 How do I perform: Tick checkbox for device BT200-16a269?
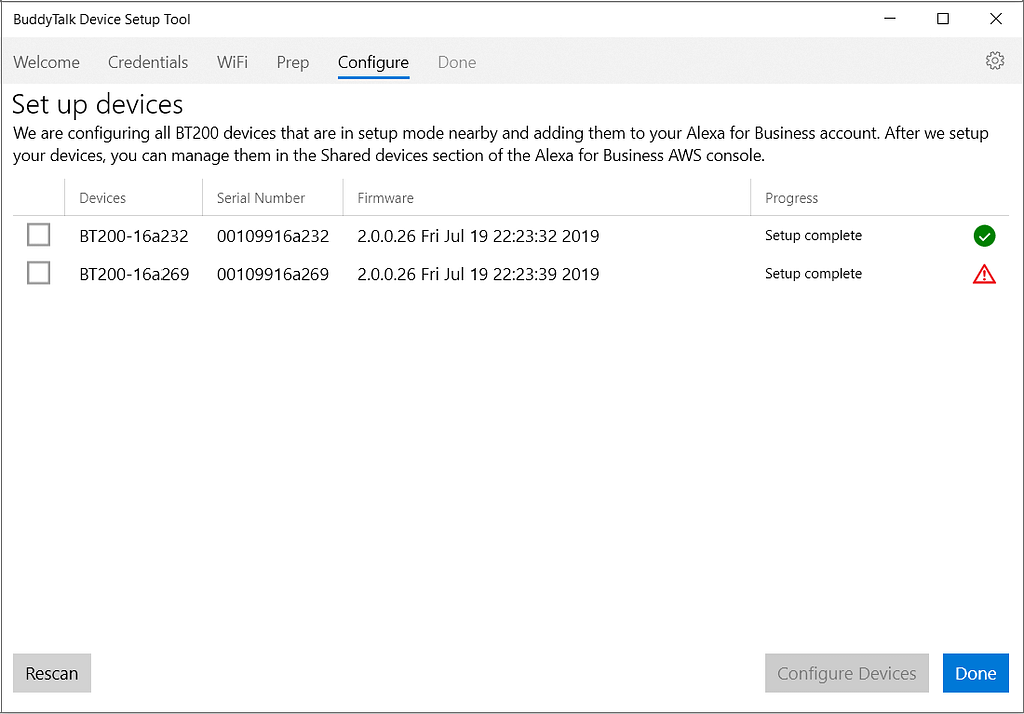click(x=39, y=273)
